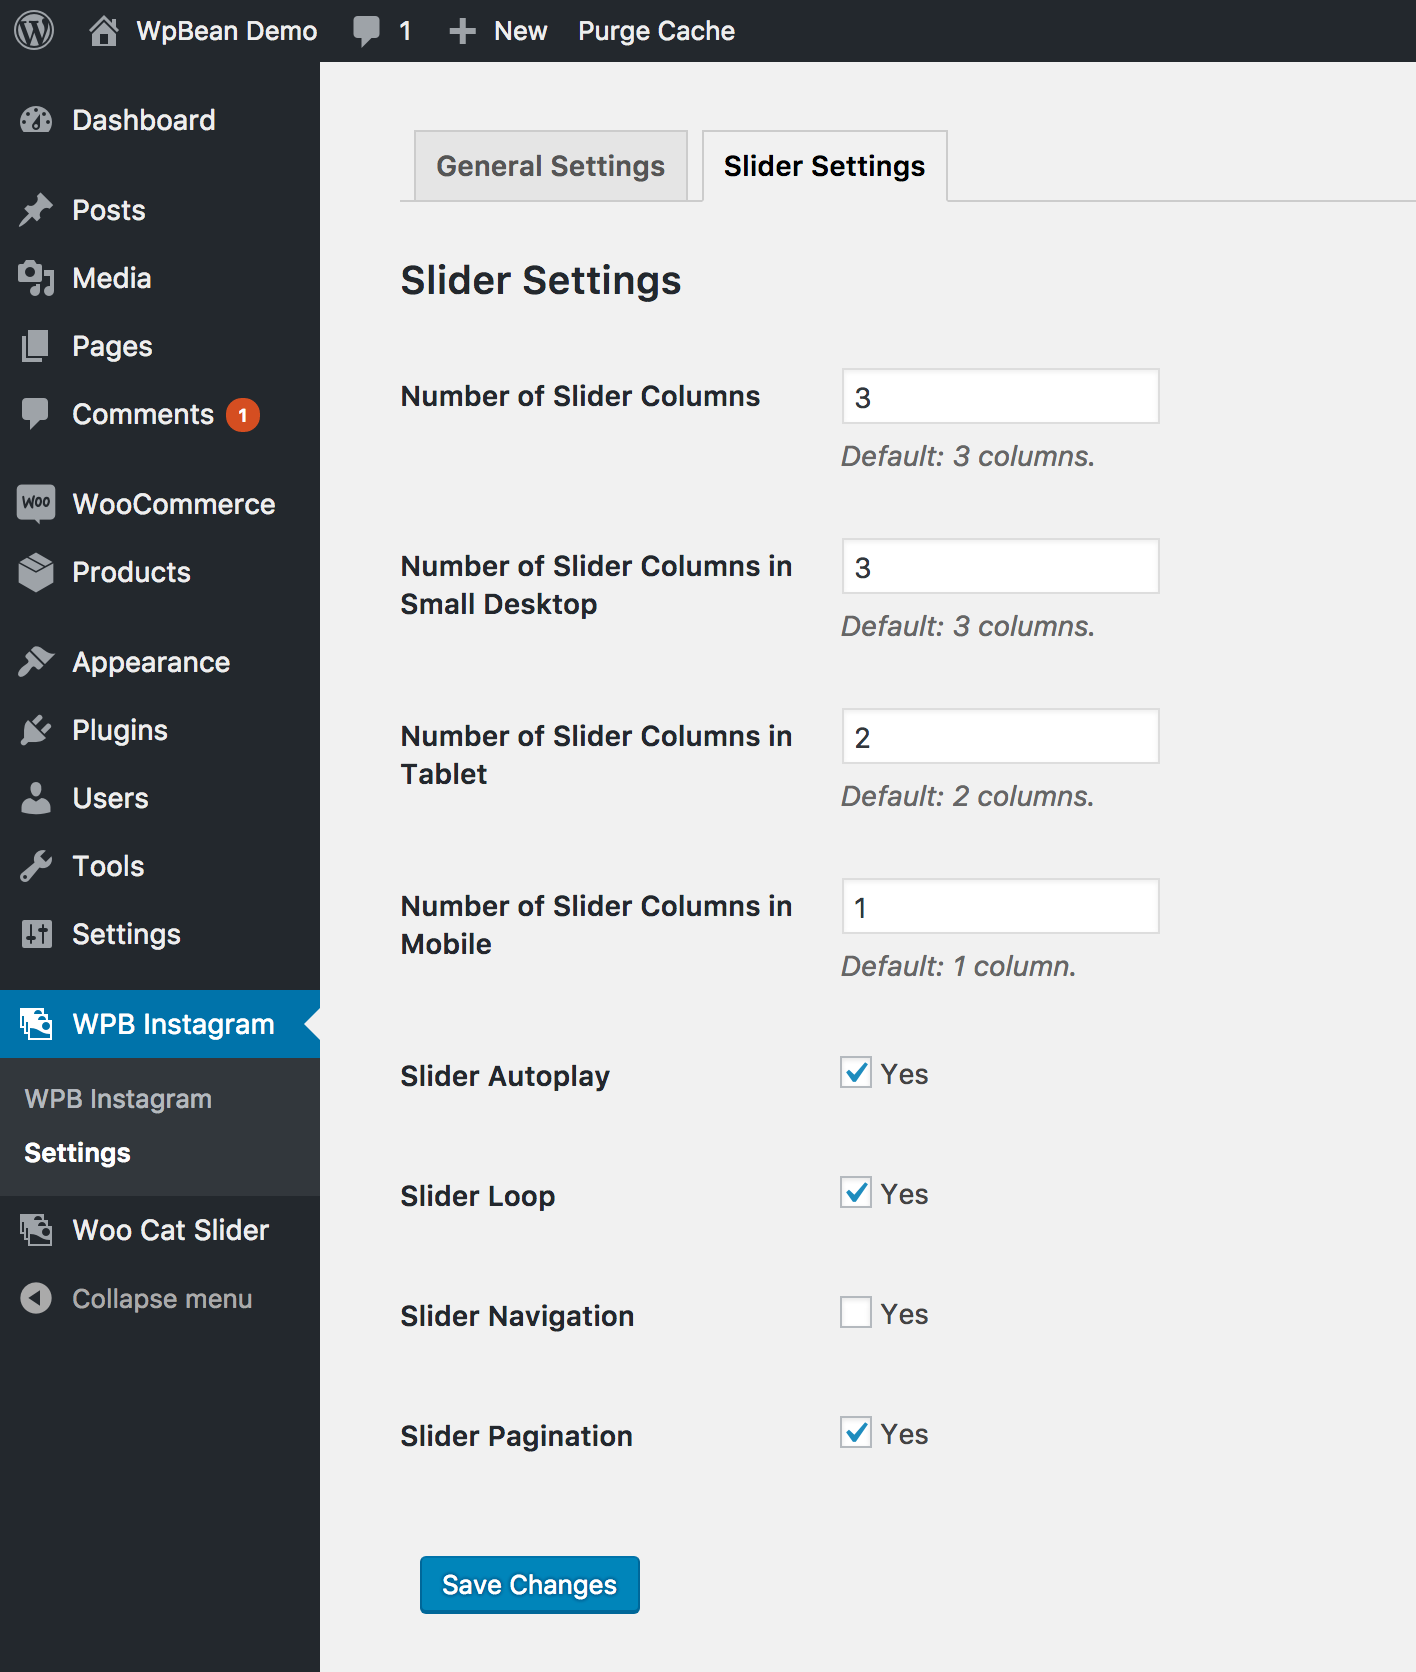Click the Comments speech bubble sidebar icon

click(36, 414)
